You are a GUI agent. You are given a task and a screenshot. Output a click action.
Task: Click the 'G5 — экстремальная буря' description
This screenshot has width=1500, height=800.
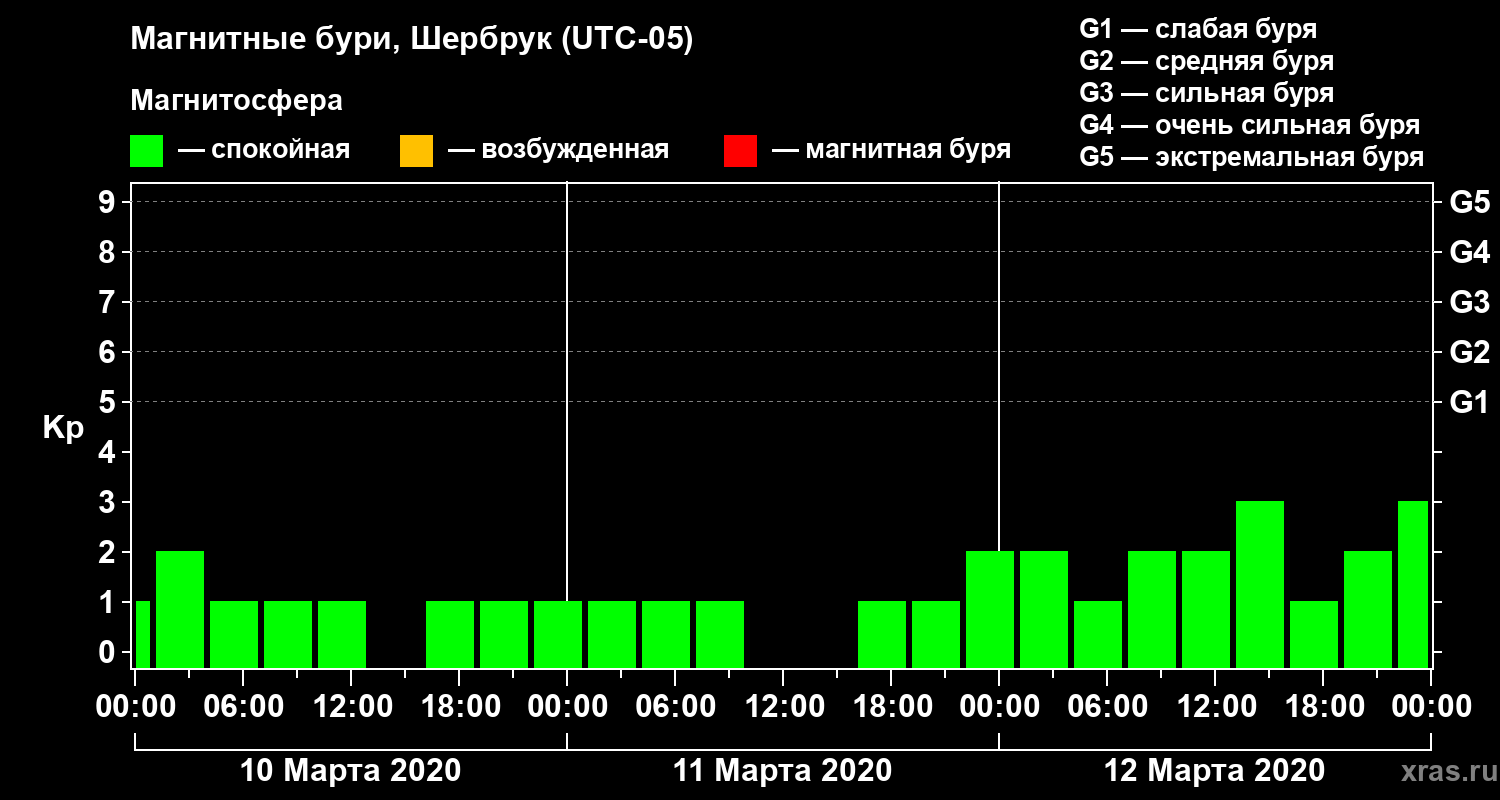pyautogui.click(x=1251, y=157)
